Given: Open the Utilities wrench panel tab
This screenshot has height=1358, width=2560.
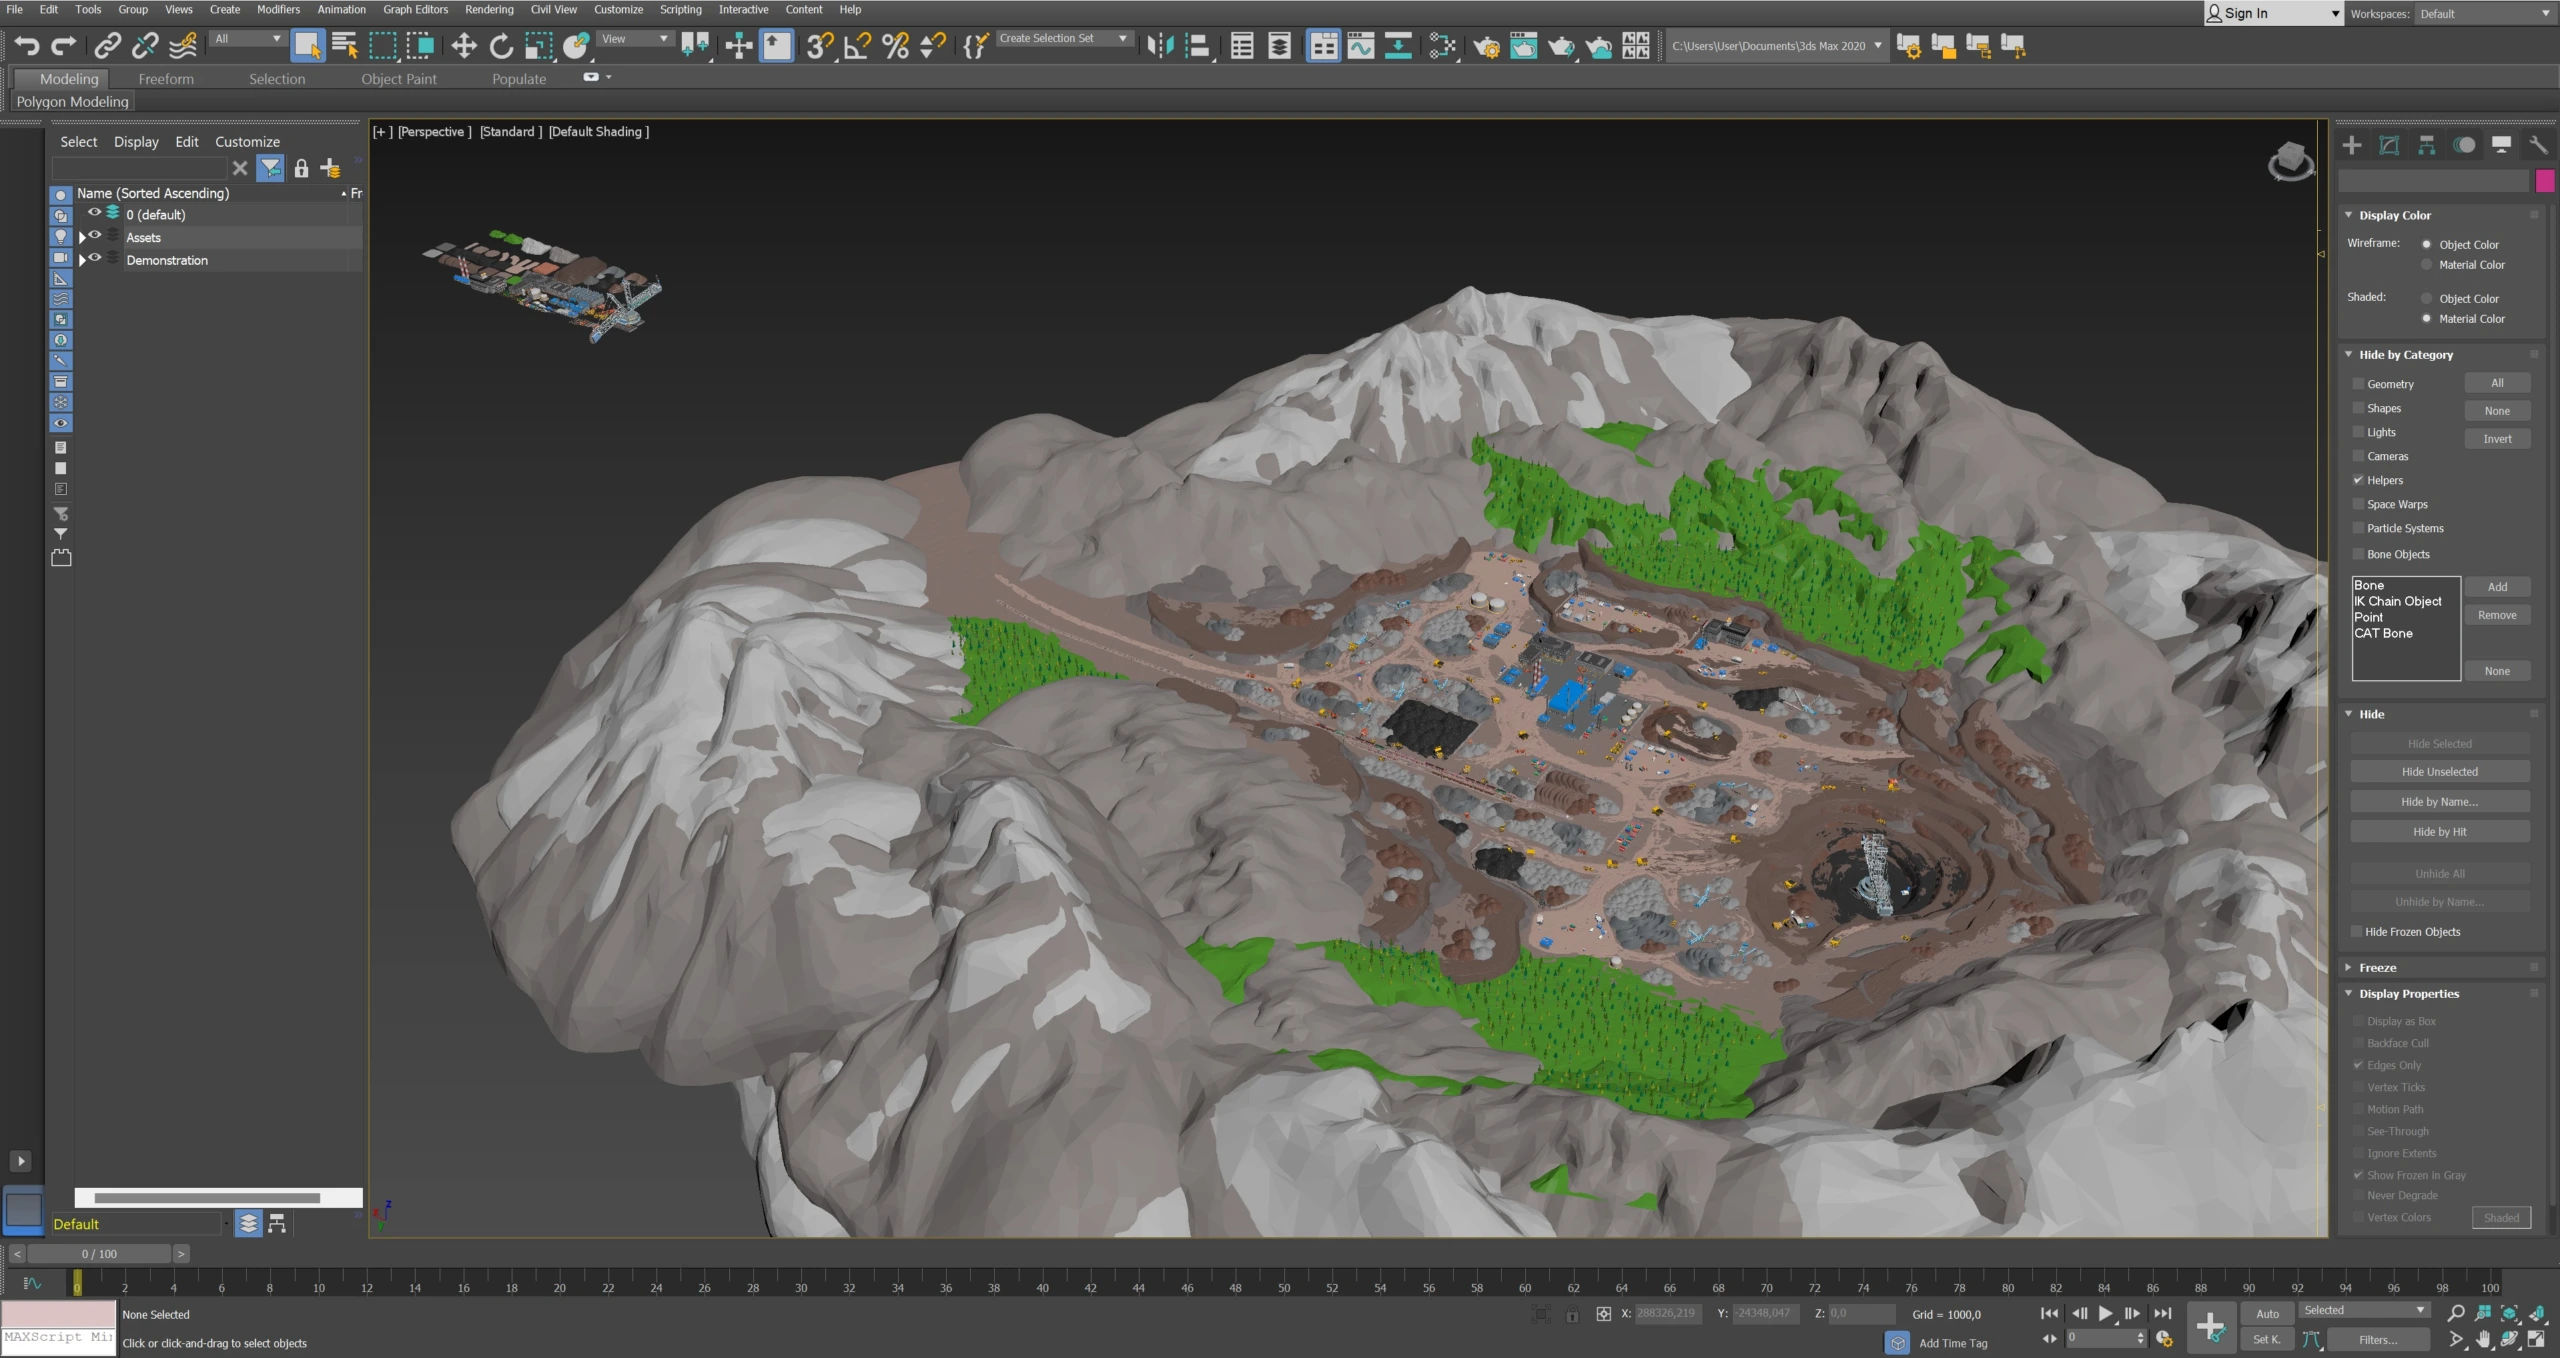Looking at the screenshot, I should (2538, 146).
